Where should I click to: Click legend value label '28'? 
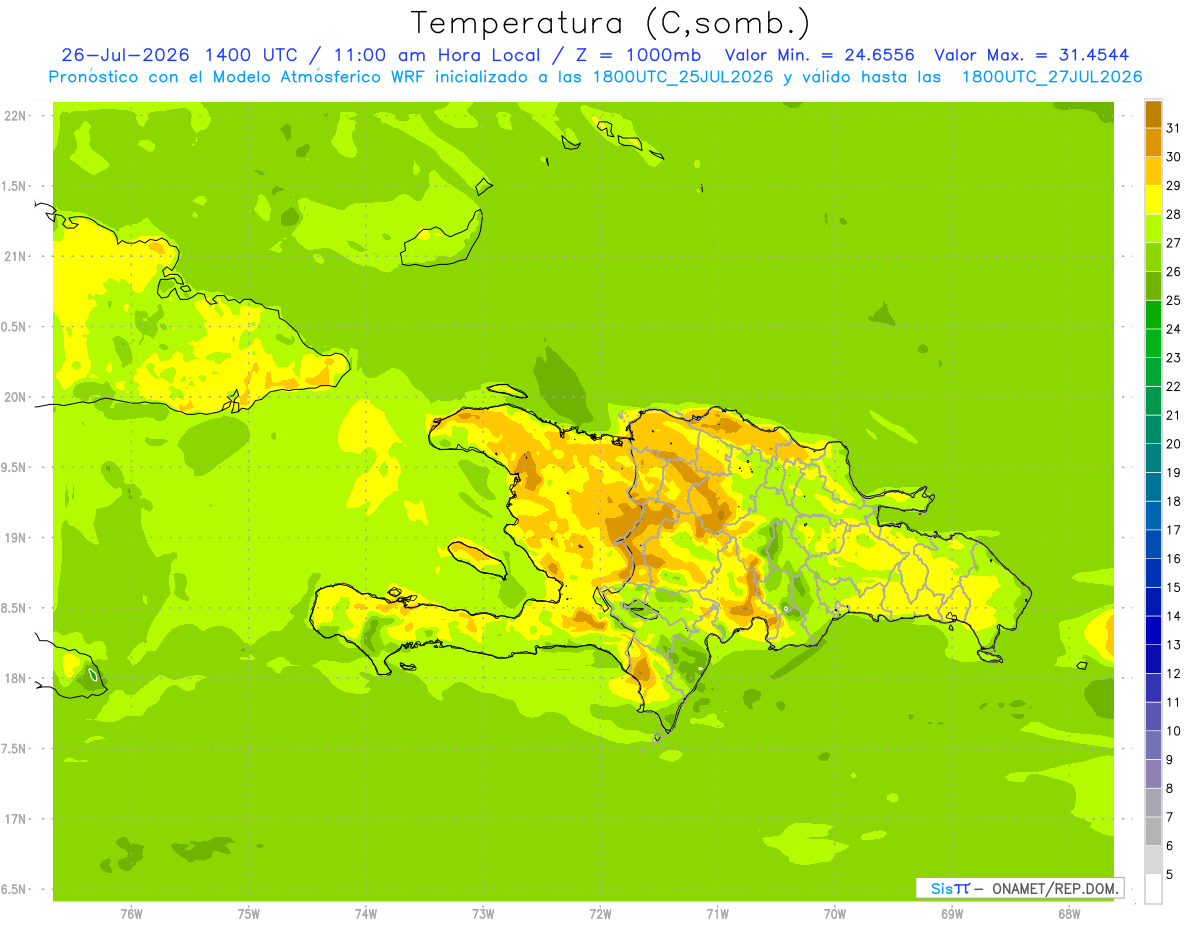click(x=1173, y=214)
